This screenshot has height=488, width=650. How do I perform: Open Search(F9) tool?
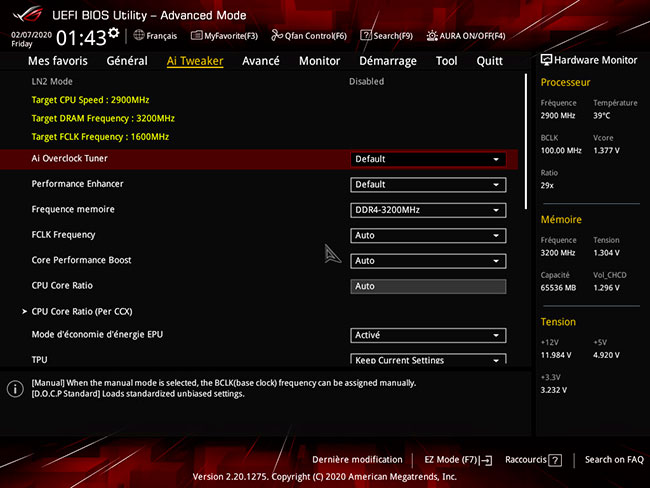366,35
